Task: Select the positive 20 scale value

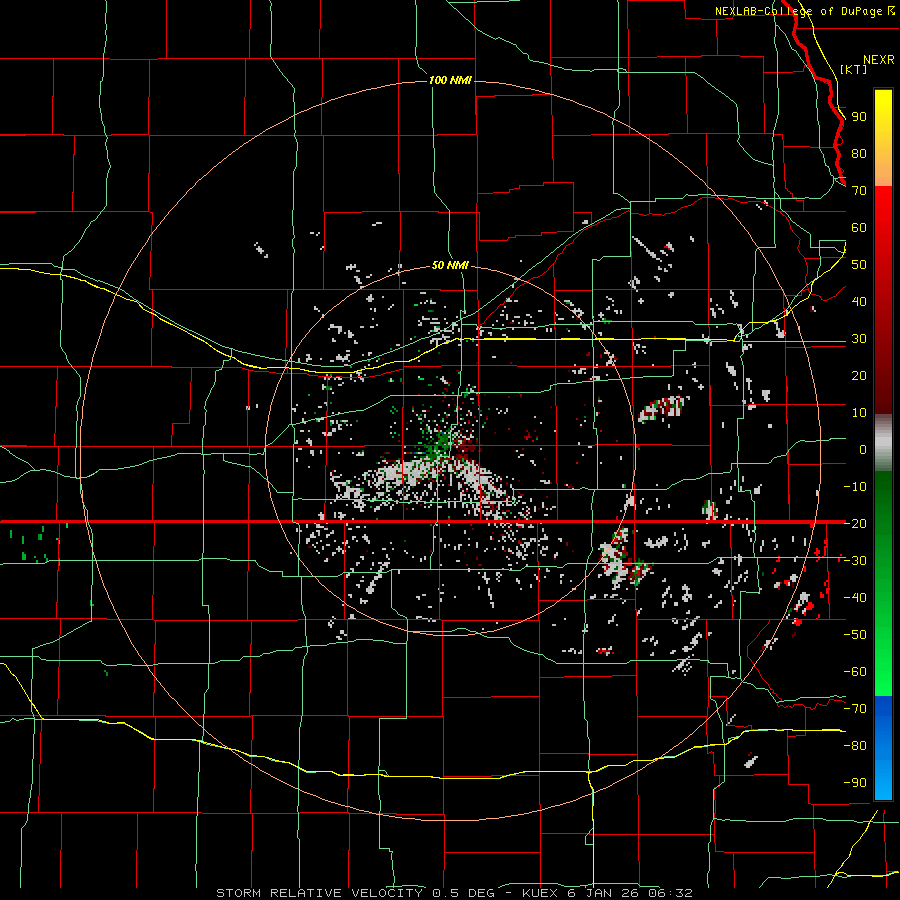Action: coord(859,376)
